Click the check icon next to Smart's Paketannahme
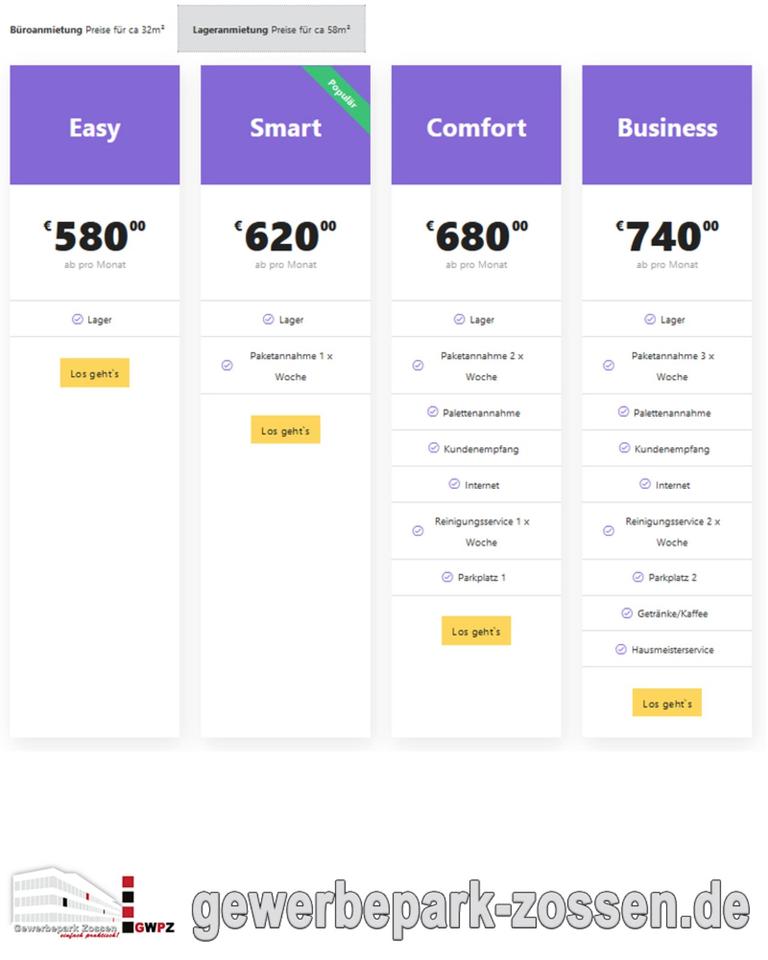The width and height of the screenshot is (768, 960). coord(227,366)
